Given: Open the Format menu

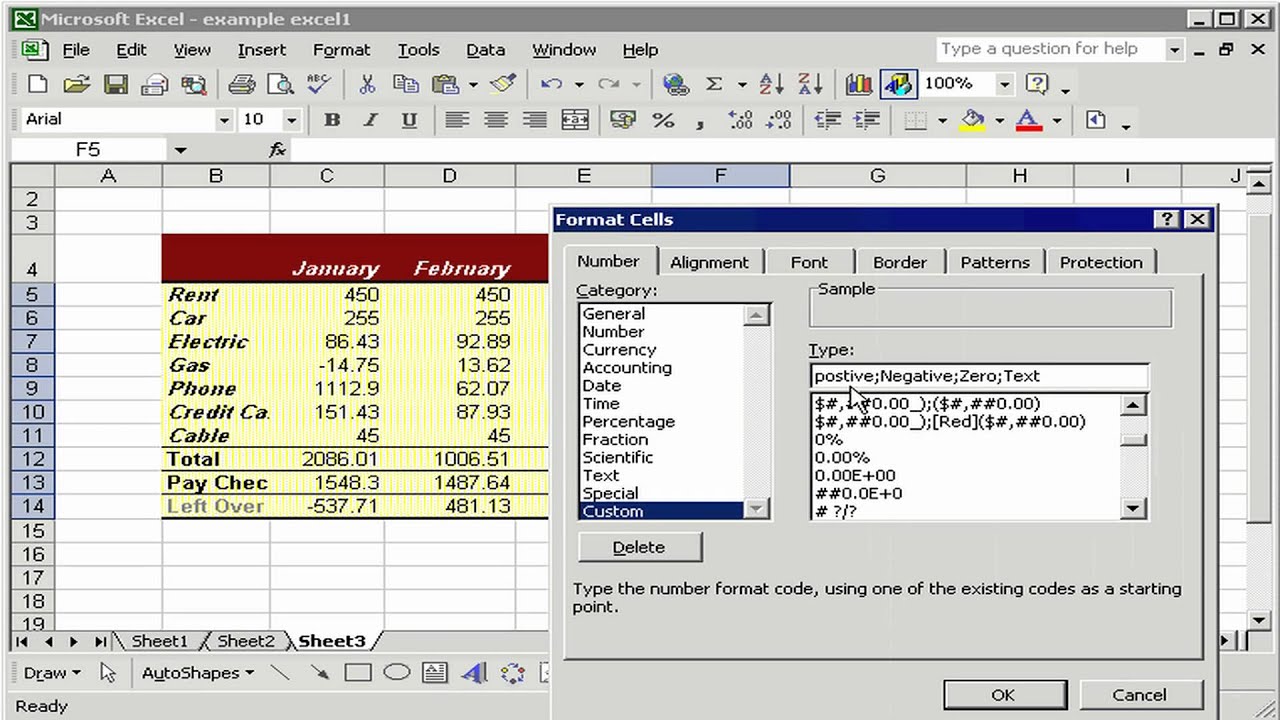Looking at the screenshot, I should 341,50.
